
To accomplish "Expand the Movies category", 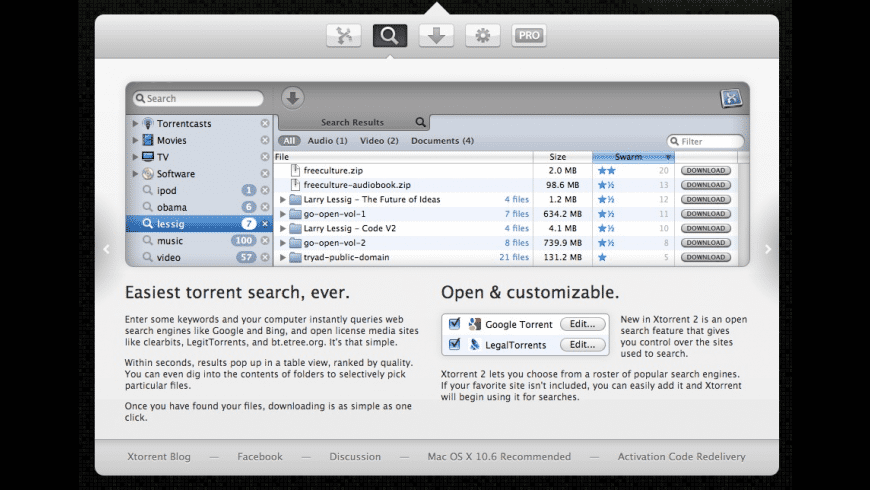I will (x=135, y=140).
